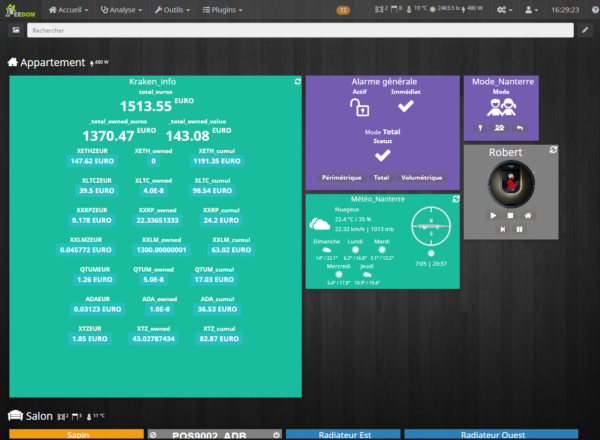Toggle the Immédiat checkmark in alarm
The width and height of the screenshot is (600, 440).
(405, 106)
